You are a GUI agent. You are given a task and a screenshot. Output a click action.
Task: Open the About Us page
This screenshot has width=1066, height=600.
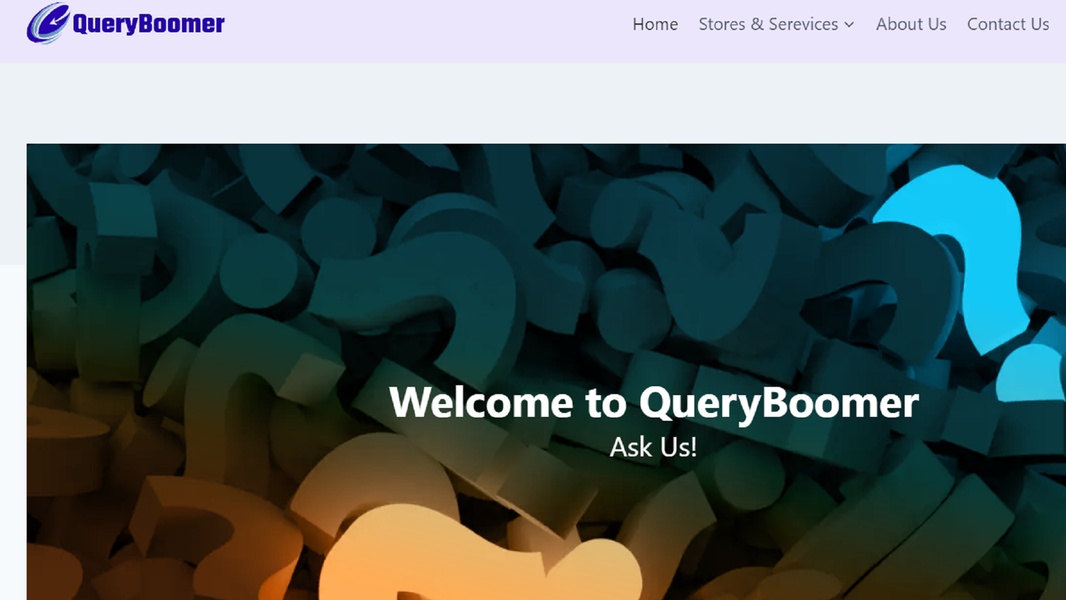(x=911, y=24)
